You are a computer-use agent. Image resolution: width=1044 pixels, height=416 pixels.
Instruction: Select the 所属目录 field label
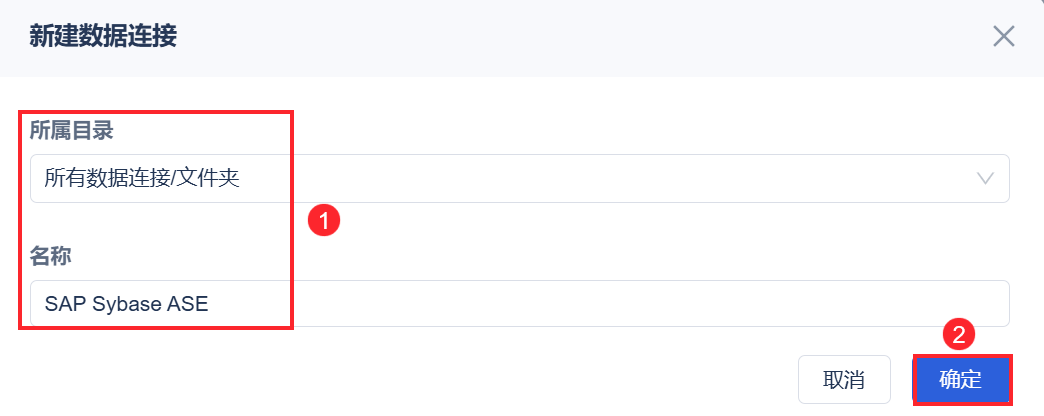(71, 130)
